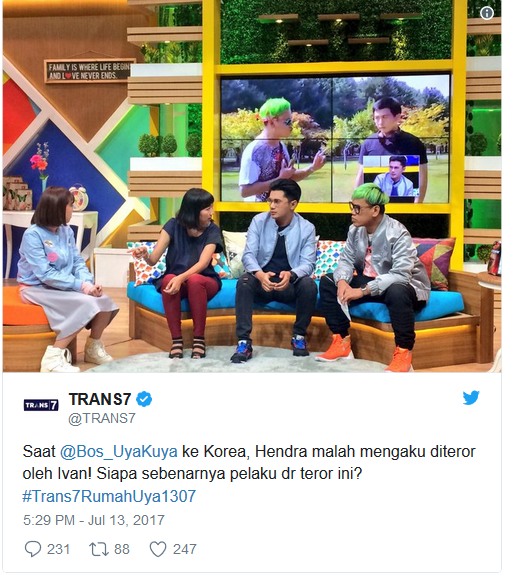Click the 247 likes count
The width and height of the screenshot is (505, 581).
point(185,549)
